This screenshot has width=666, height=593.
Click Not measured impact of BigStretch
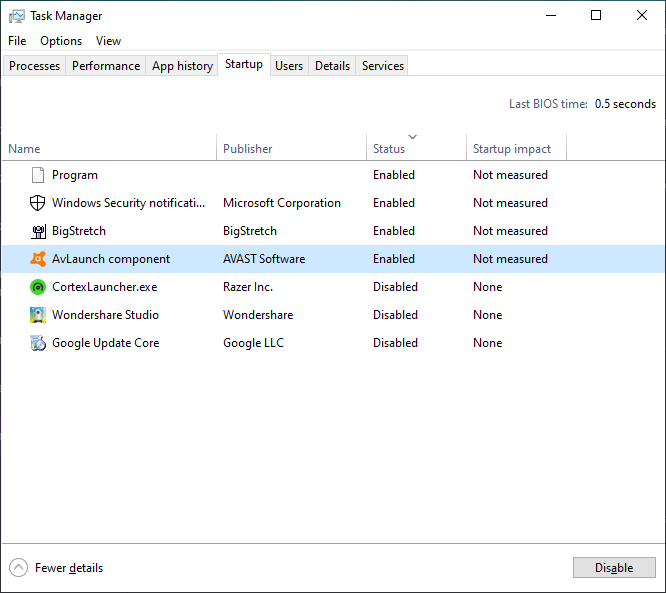point(510,231)
